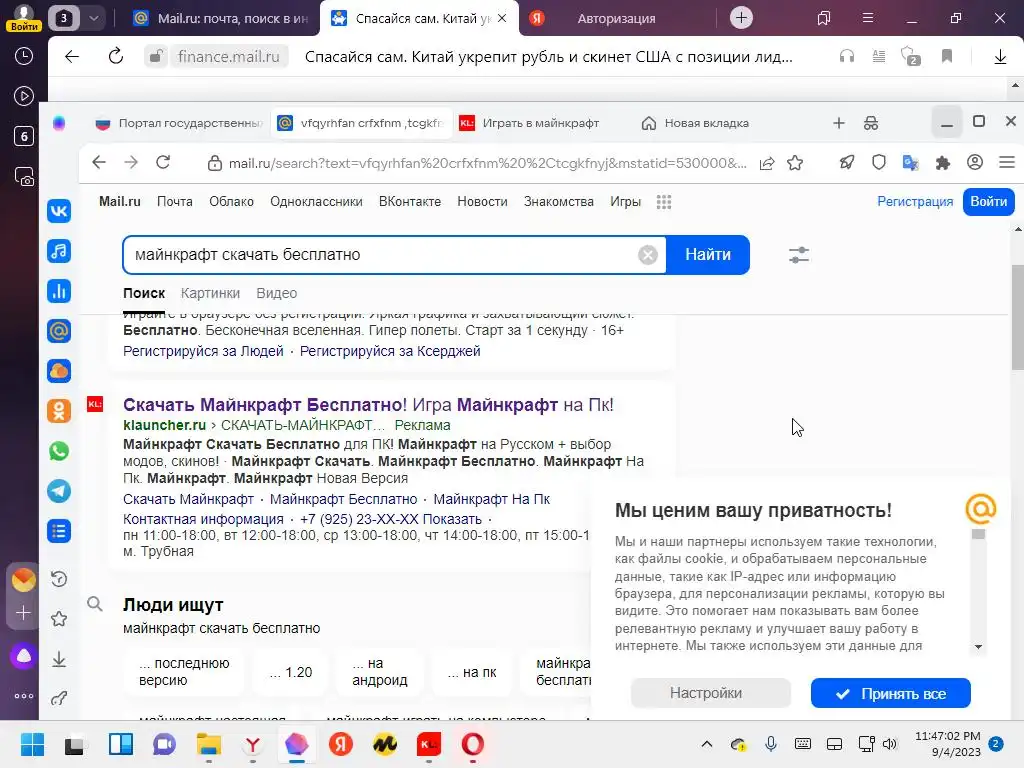Open the profile account icon

tap(975, 163)
